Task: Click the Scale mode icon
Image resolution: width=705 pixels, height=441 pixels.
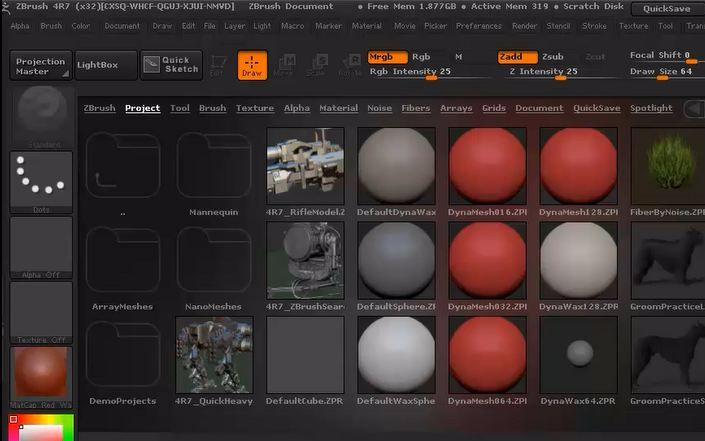Action: [317, 65]
